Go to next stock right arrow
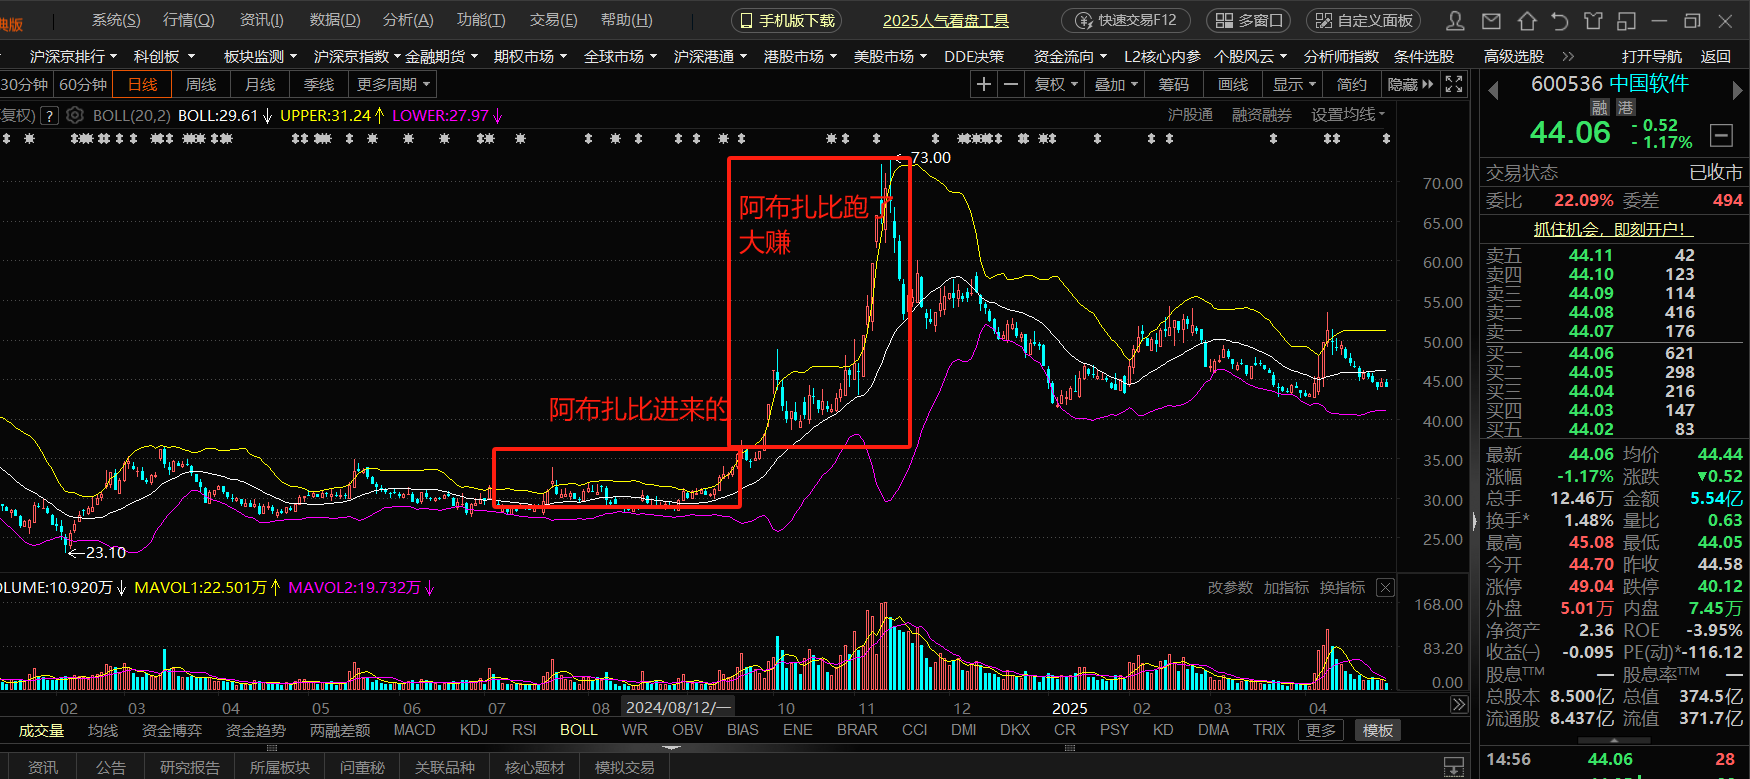Screen dimensions: 1750x779 click(x=1737, y=90)
